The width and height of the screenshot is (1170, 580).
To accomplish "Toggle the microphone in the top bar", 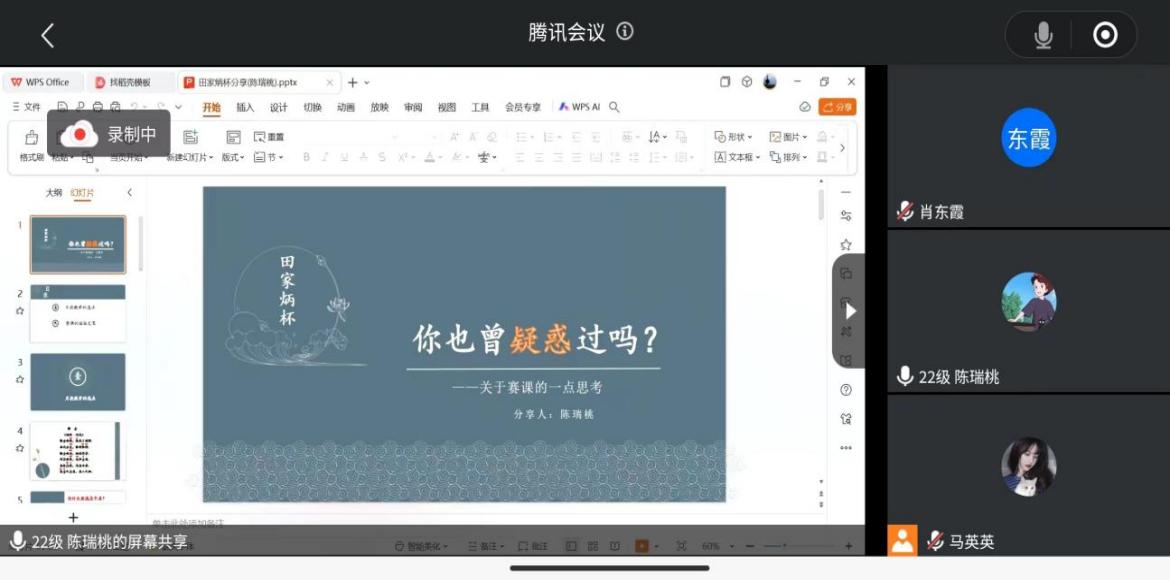I will pyautogui.click(x=1043, y=36).
